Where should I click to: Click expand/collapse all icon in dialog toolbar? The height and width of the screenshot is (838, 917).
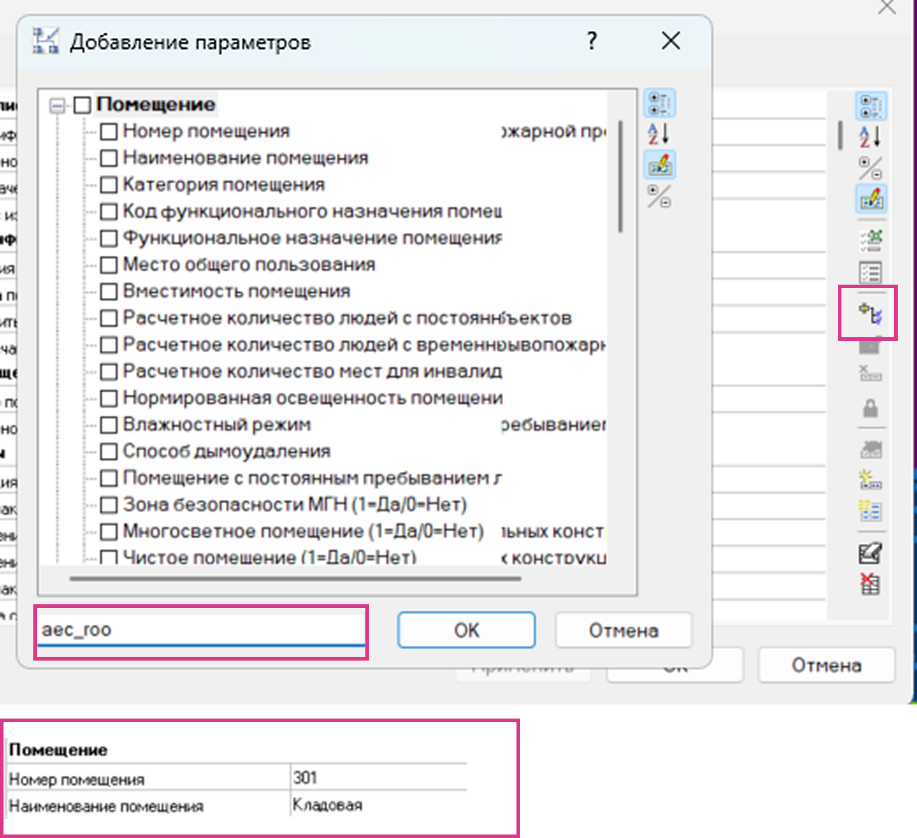coord(659,196)
